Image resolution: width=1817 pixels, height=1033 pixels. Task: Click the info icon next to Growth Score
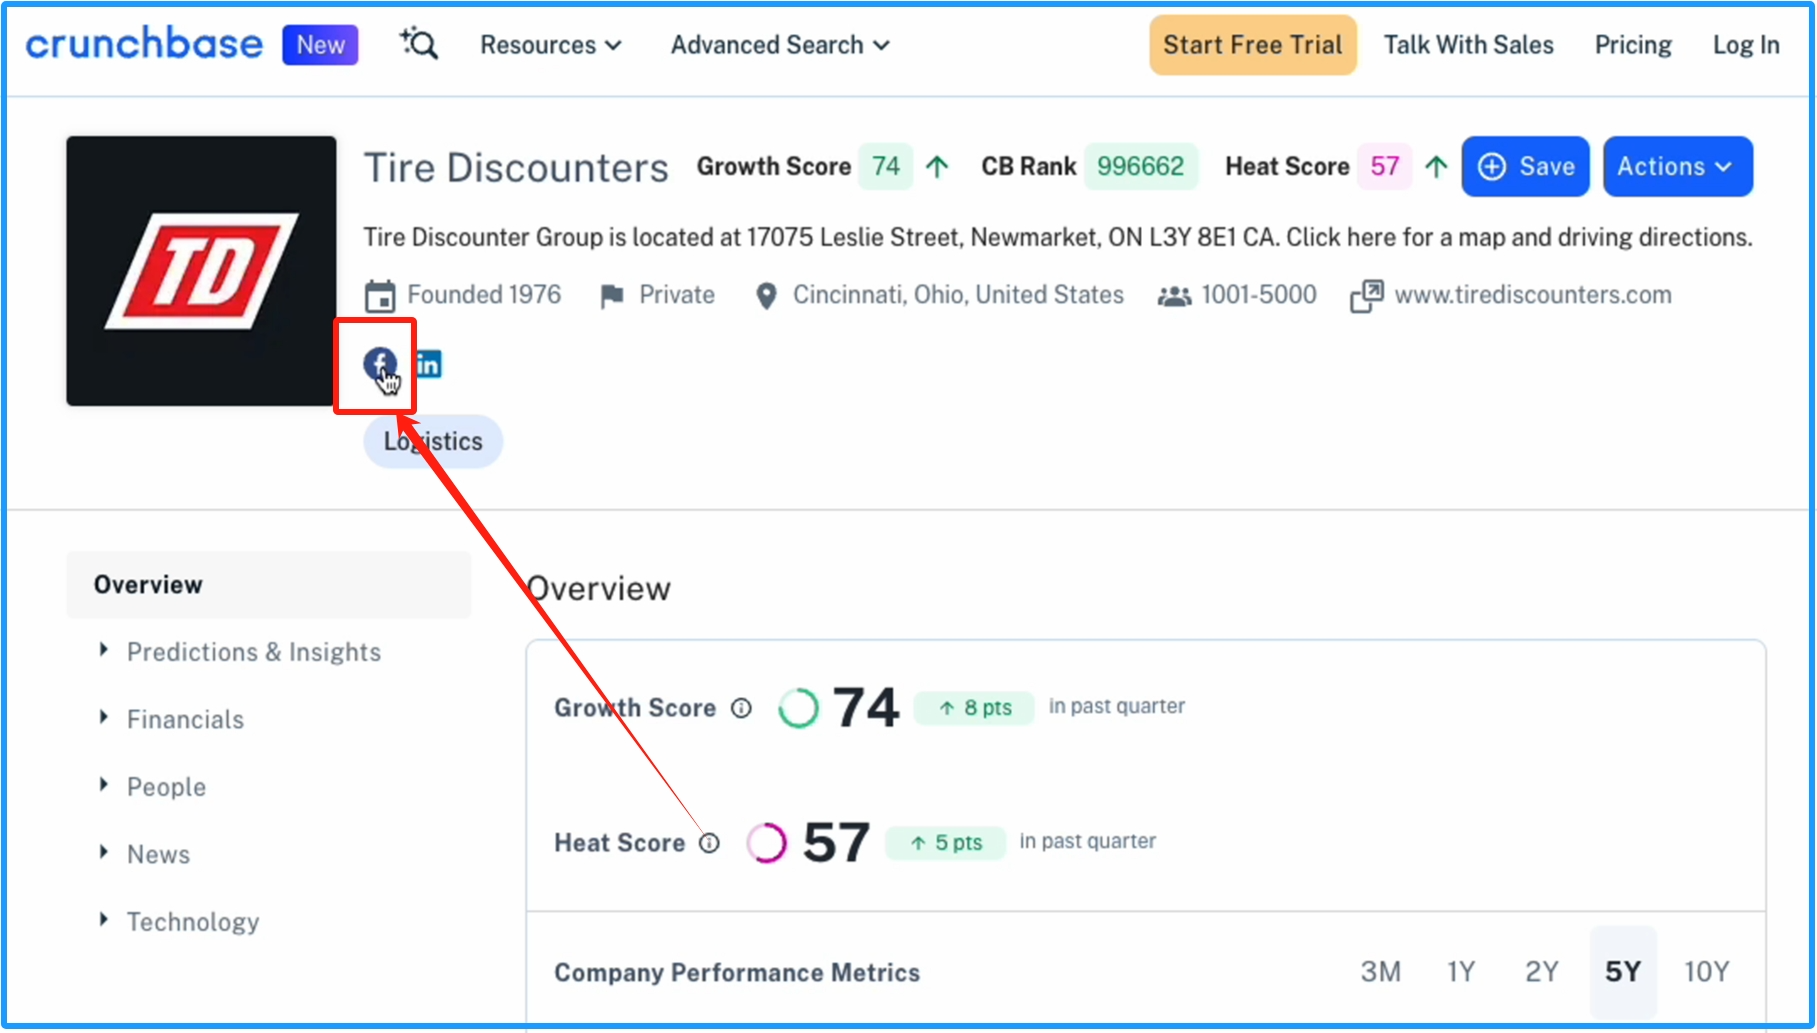741,708
